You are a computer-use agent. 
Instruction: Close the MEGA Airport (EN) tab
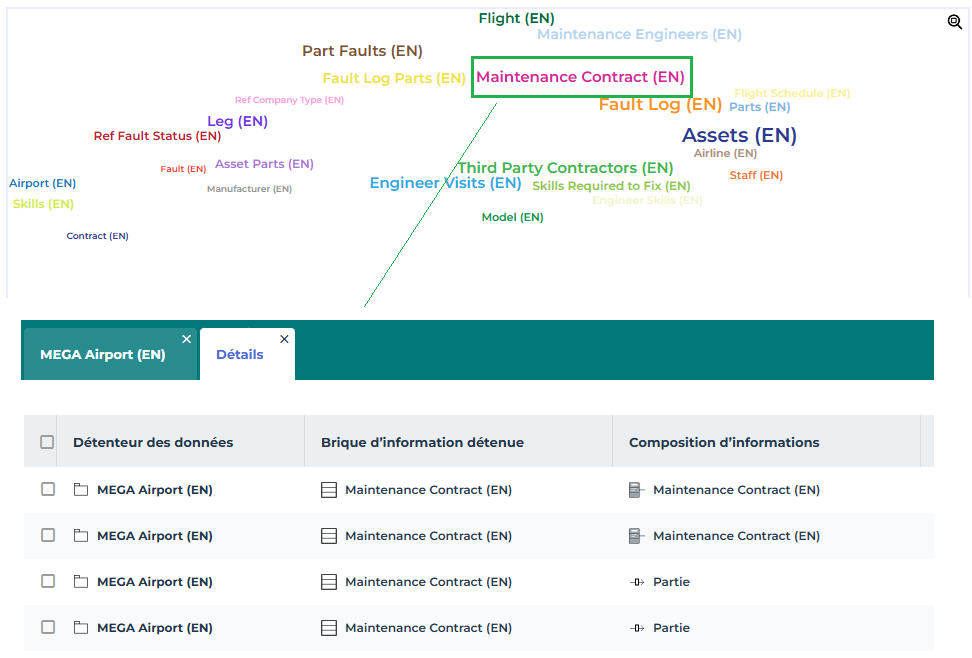click(x=186, y=340)
